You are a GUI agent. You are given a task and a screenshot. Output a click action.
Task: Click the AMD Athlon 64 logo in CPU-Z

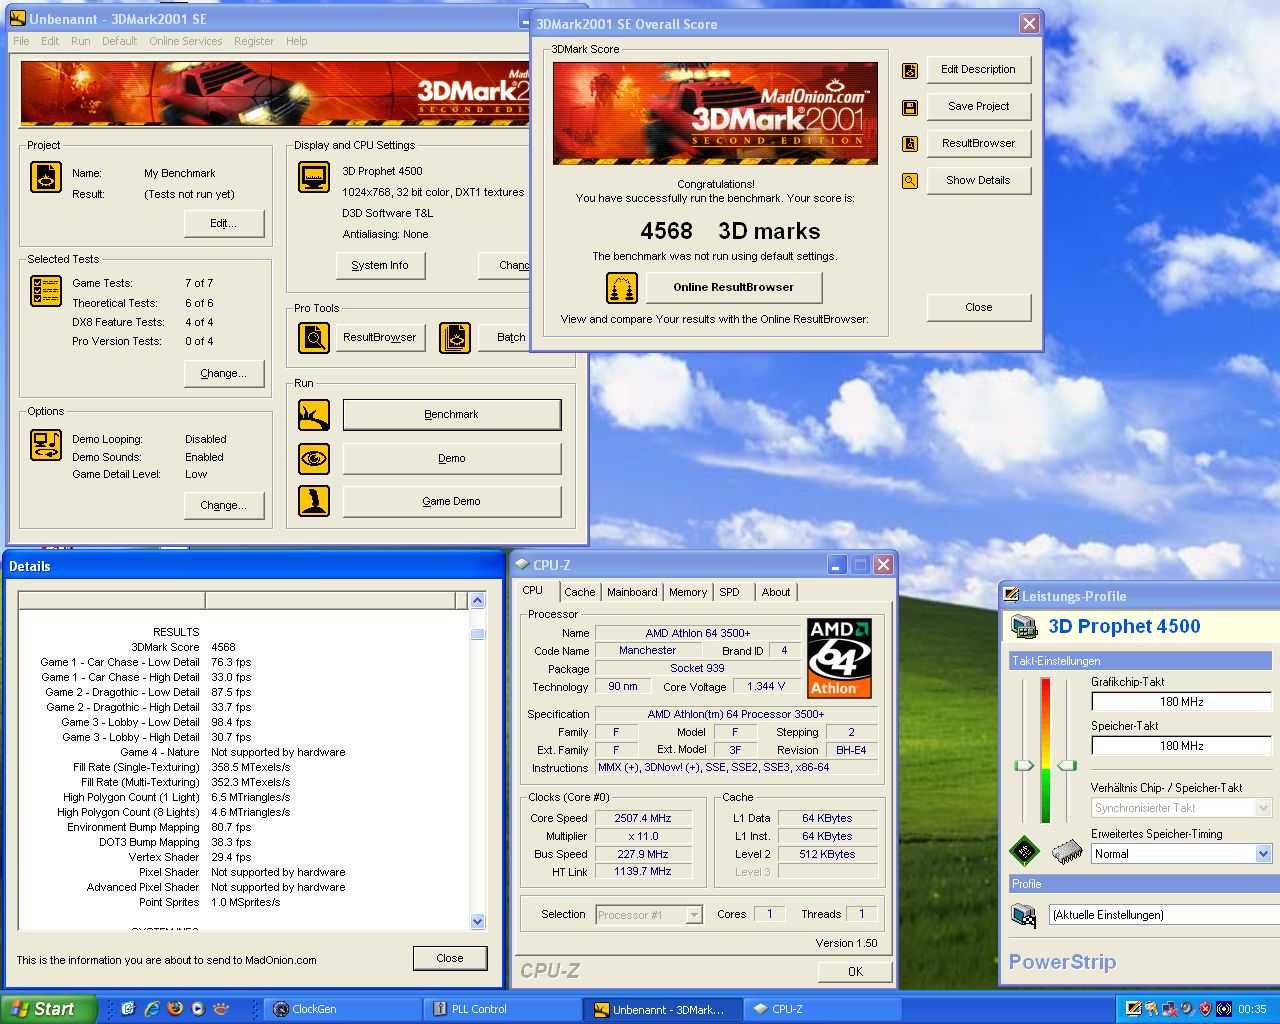tap(839, 658)
